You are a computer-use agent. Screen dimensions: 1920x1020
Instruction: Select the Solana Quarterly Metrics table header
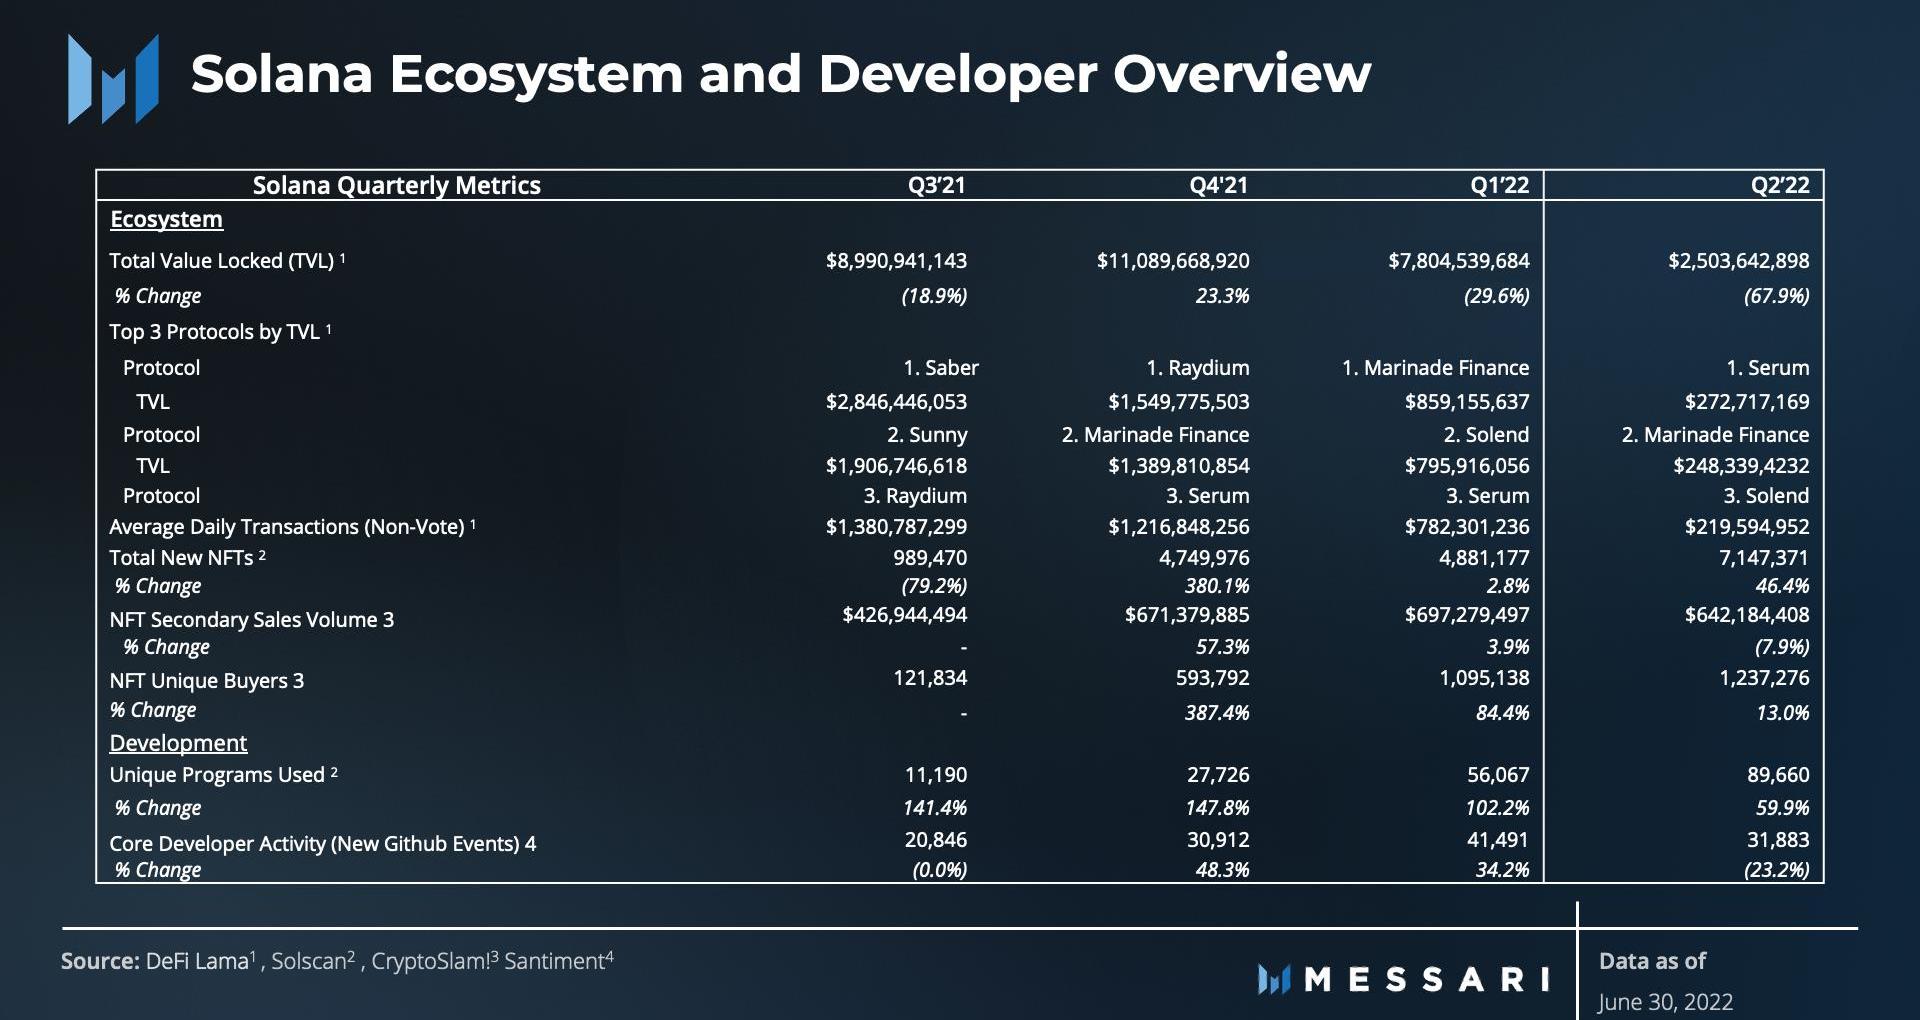pos(396,185)
